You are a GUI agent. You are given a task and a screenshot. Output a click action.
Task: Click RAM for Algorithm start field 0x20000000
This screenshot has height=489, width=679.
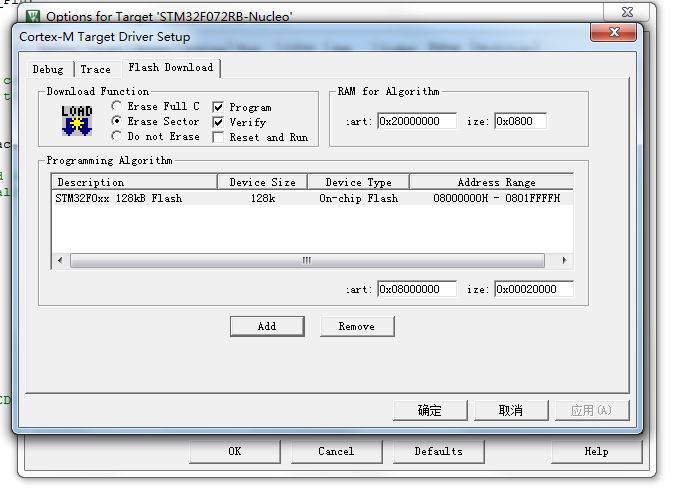coord(417,121)
